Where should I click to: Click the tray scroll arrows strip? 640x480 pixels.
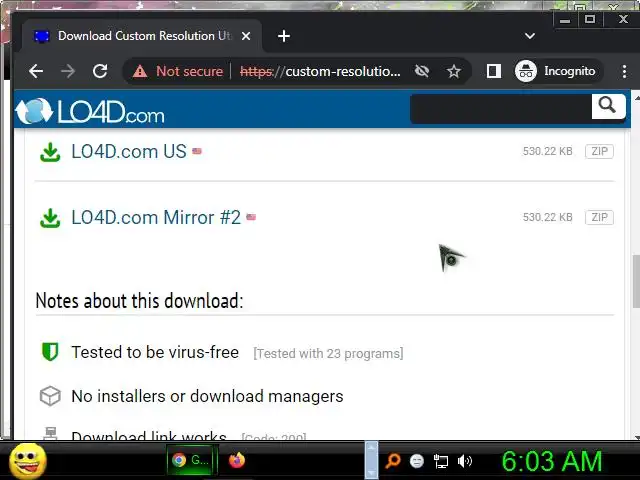tap(371, 460)
